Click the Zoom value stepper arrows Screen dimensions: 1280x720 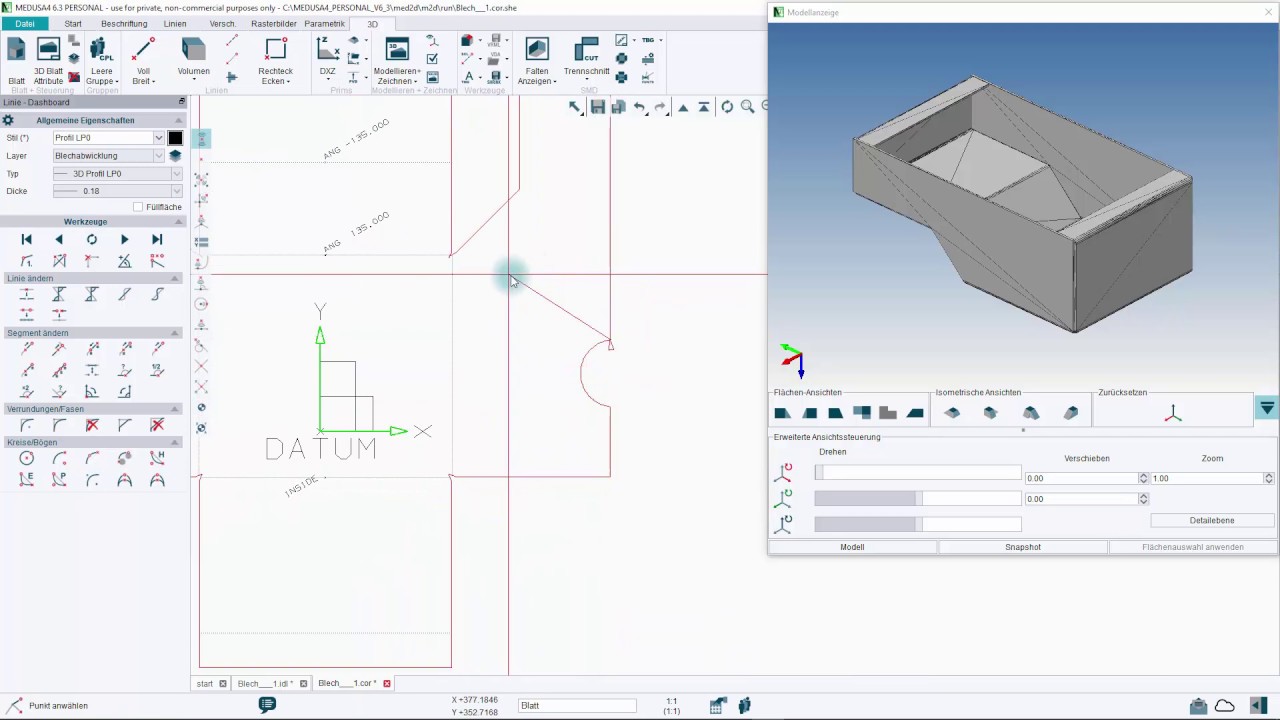[x=1269, y=479]
